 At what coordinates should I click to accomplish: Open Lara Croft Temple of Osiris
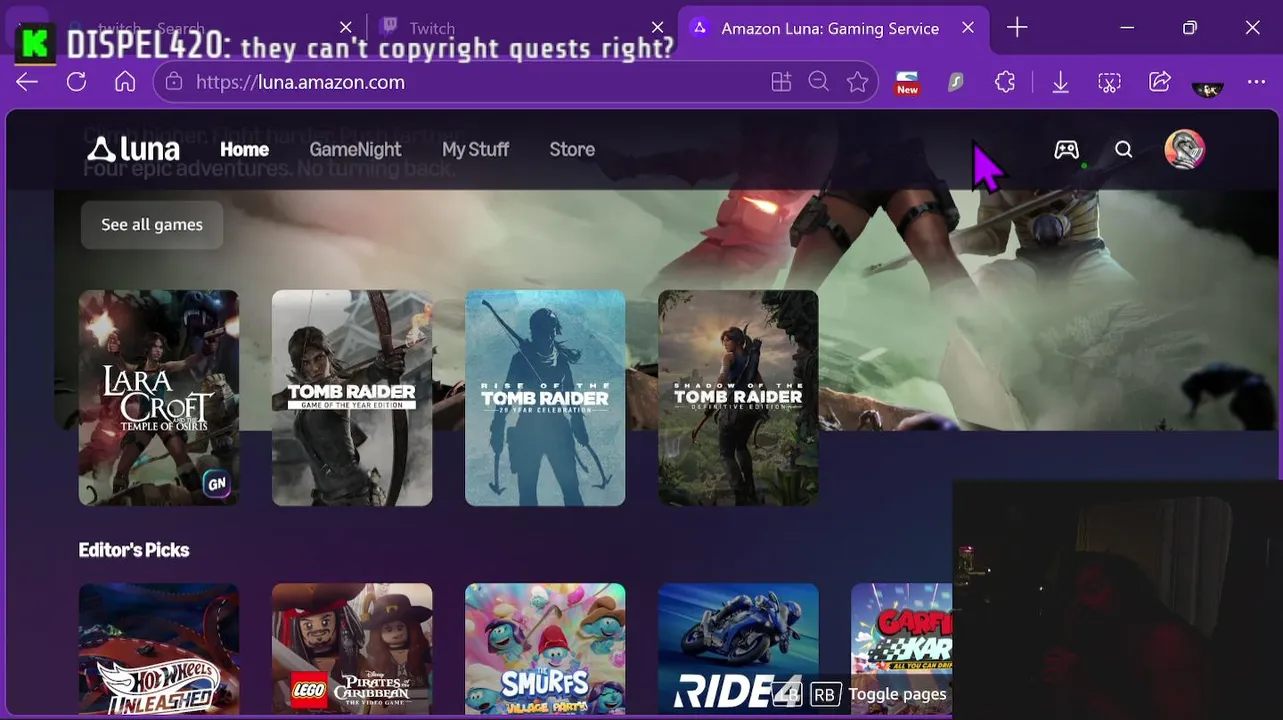click(x=159, y=398)
